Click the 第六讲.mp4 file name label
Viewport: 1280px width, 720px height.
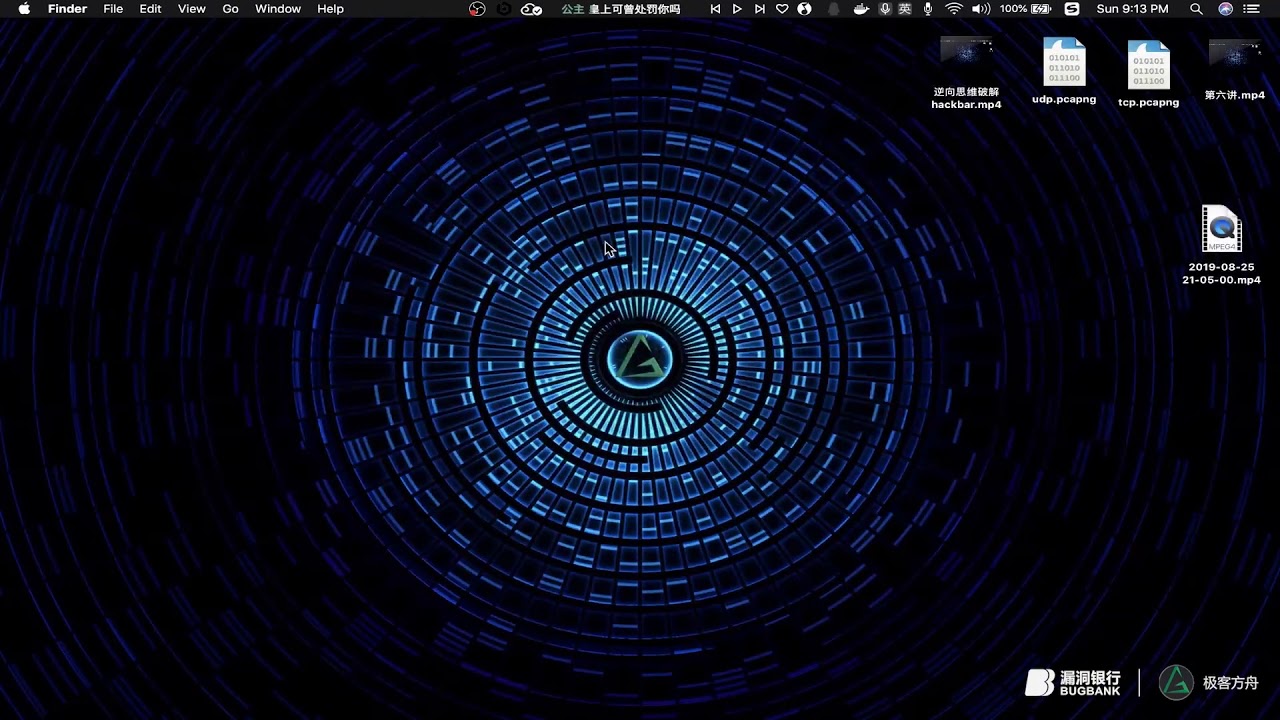1235,96
